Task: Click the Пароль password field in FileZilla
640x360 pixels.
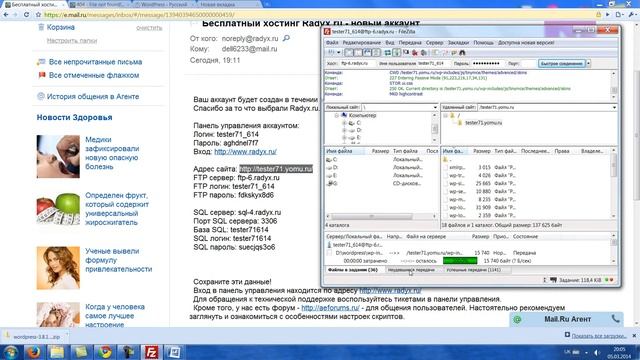Action: tap(488, 64)
